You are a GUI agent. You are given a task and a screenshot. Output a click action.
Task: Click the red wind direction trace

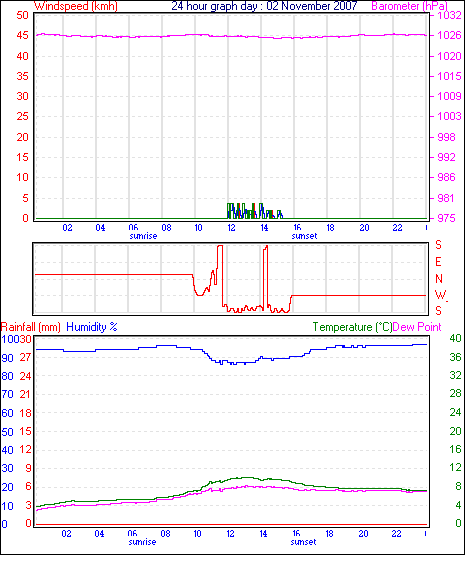coord(230,279)
